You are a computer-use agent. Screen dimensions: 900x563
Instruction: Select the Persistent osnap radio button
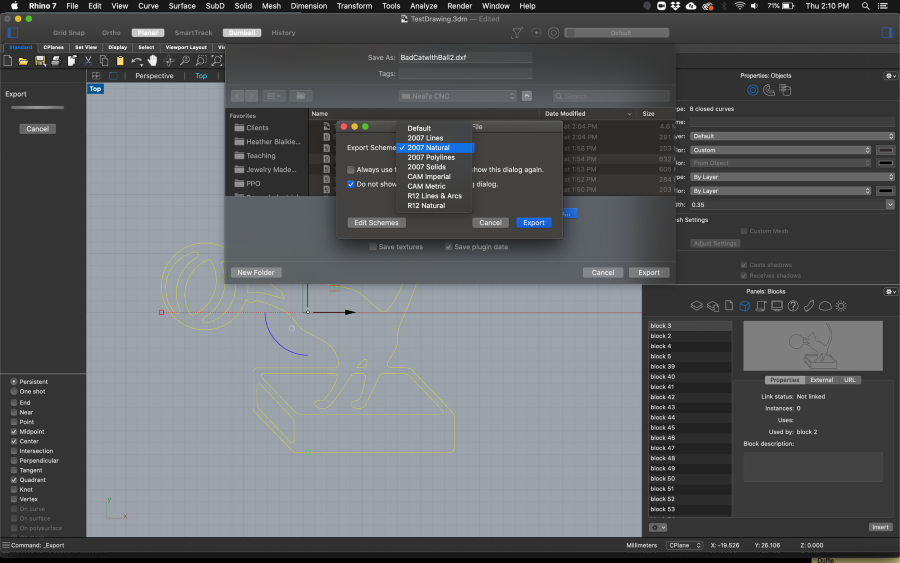point(14,382)
